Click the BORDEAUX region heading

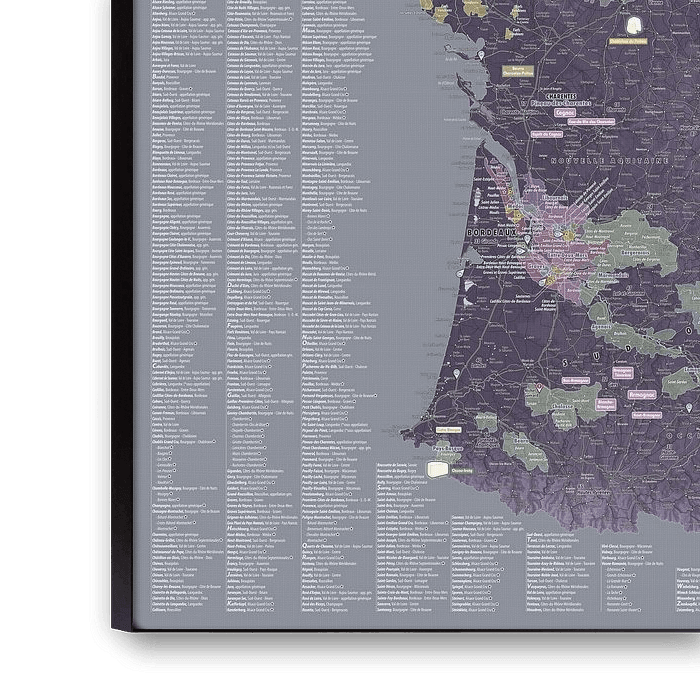click(x=489, y=231)
